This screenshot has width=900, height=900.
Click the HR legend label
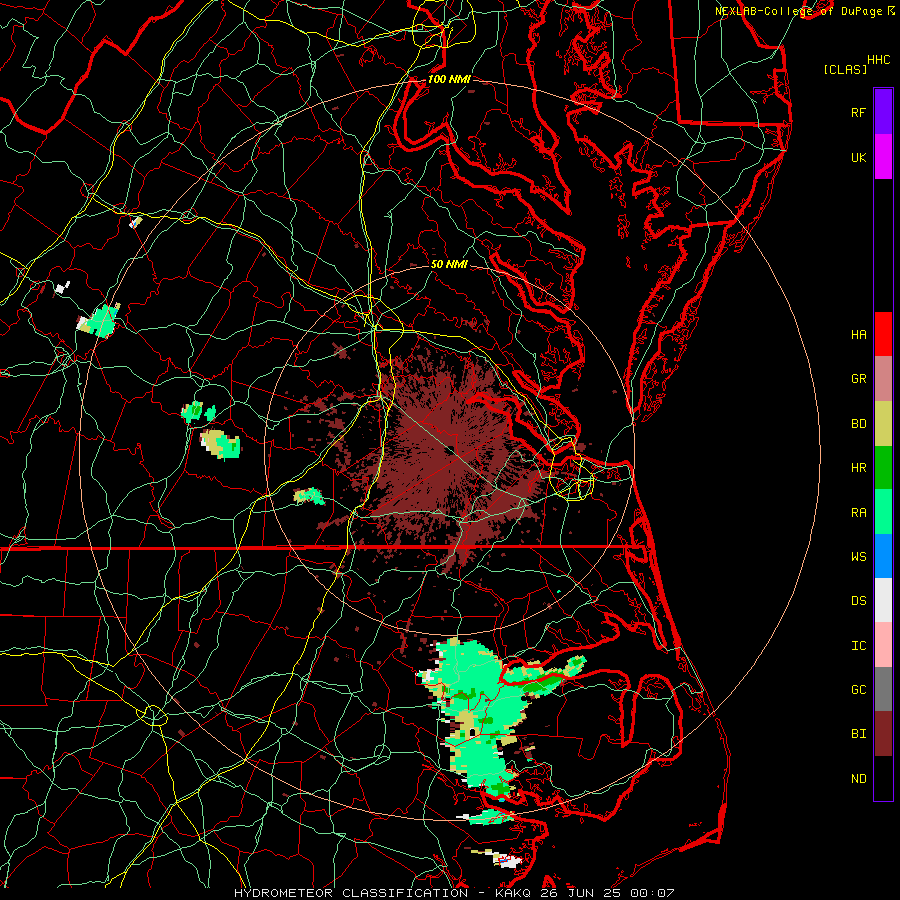point(858,468)
